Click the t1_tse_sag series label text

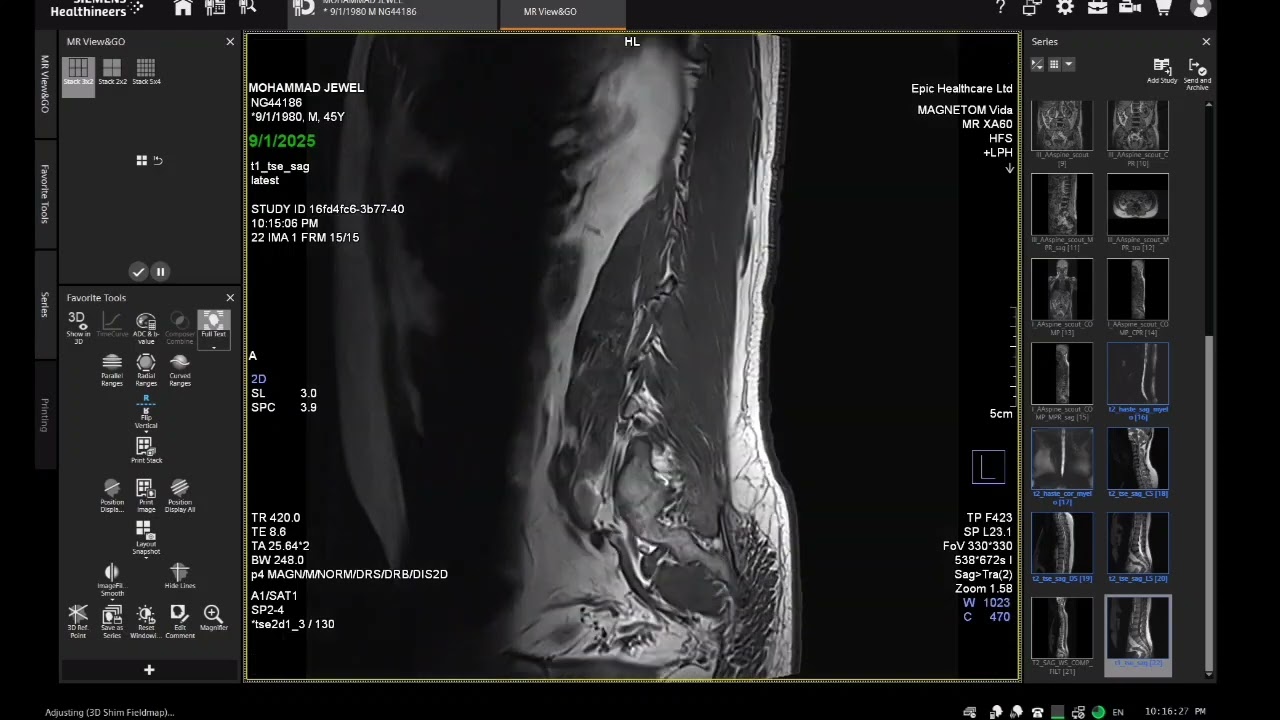280,167
